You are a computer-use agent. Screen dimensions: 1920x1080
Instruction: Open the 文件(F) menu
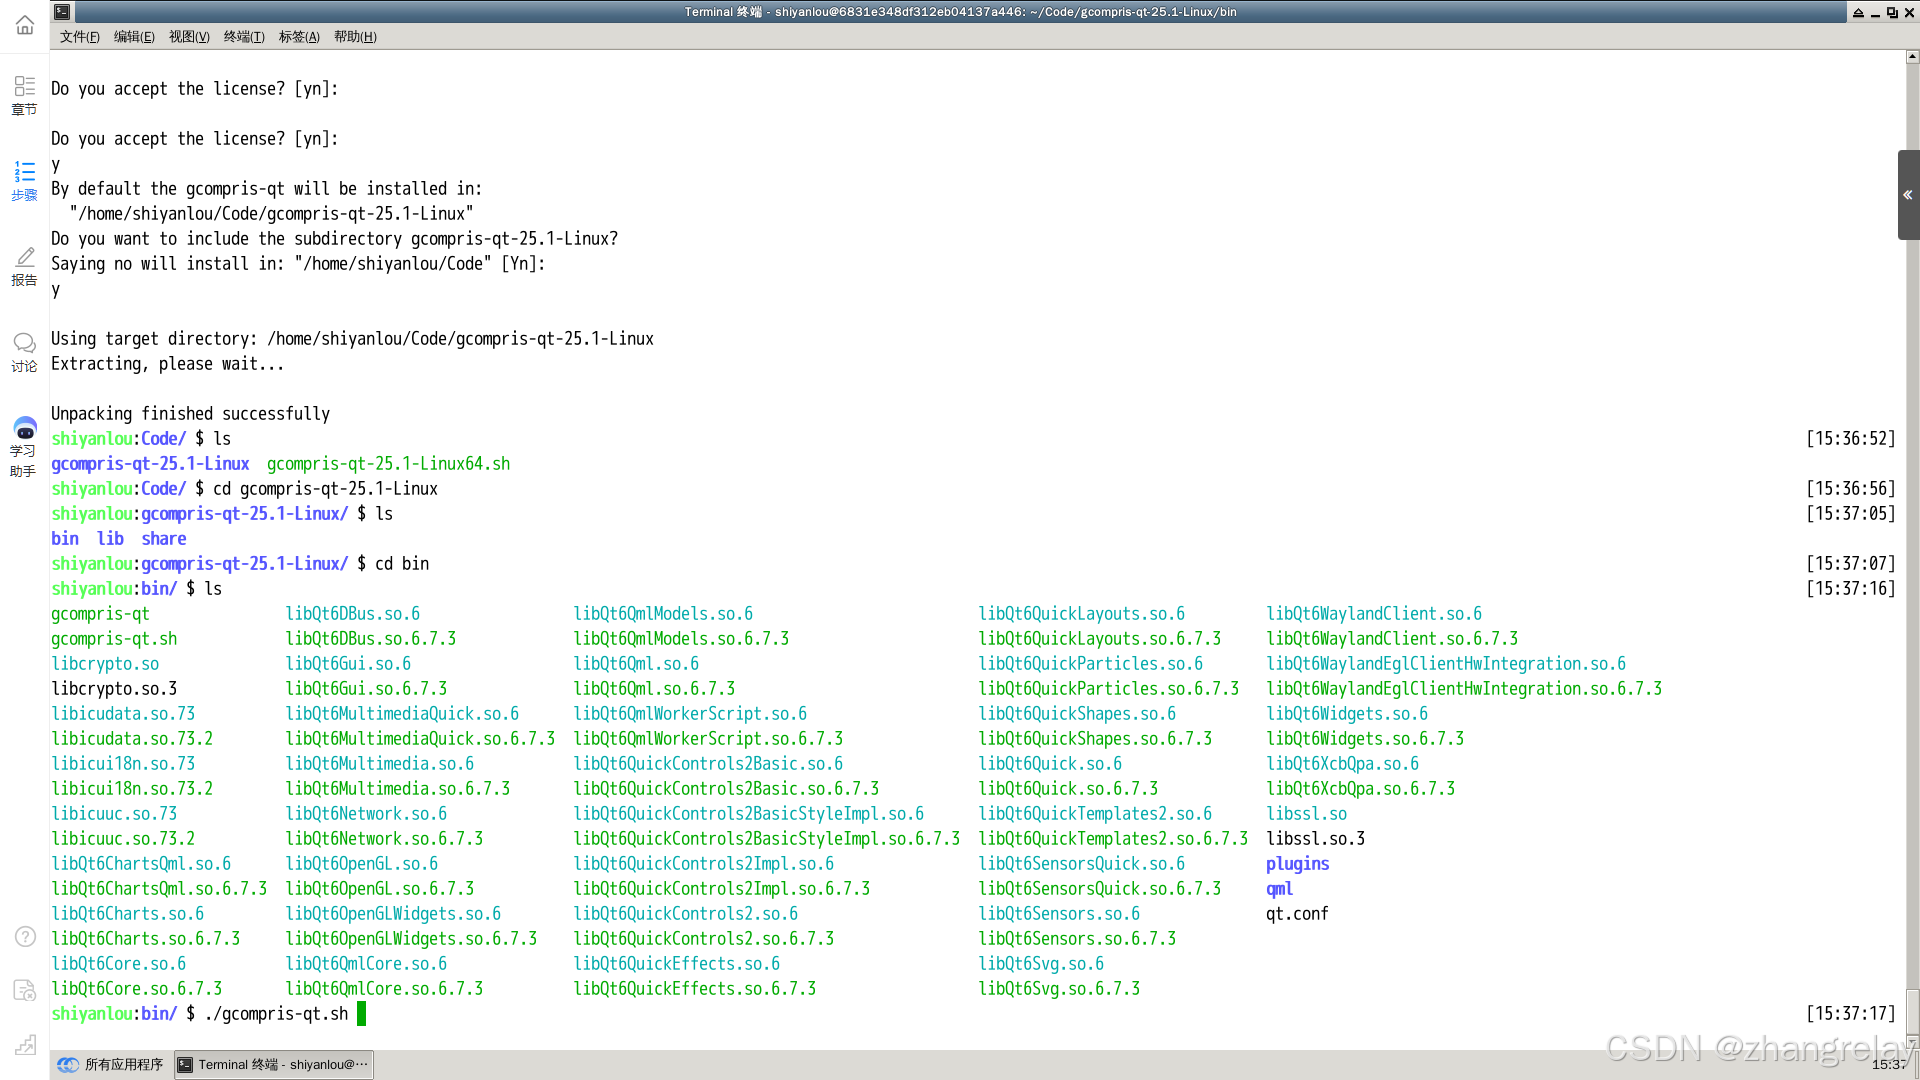coord(79,37)
